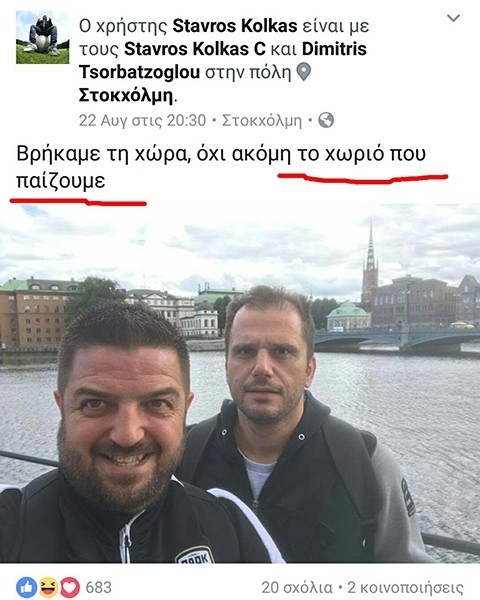View the 20 σχόλια comments
This screenshot has height=600, width=480.
297,587
